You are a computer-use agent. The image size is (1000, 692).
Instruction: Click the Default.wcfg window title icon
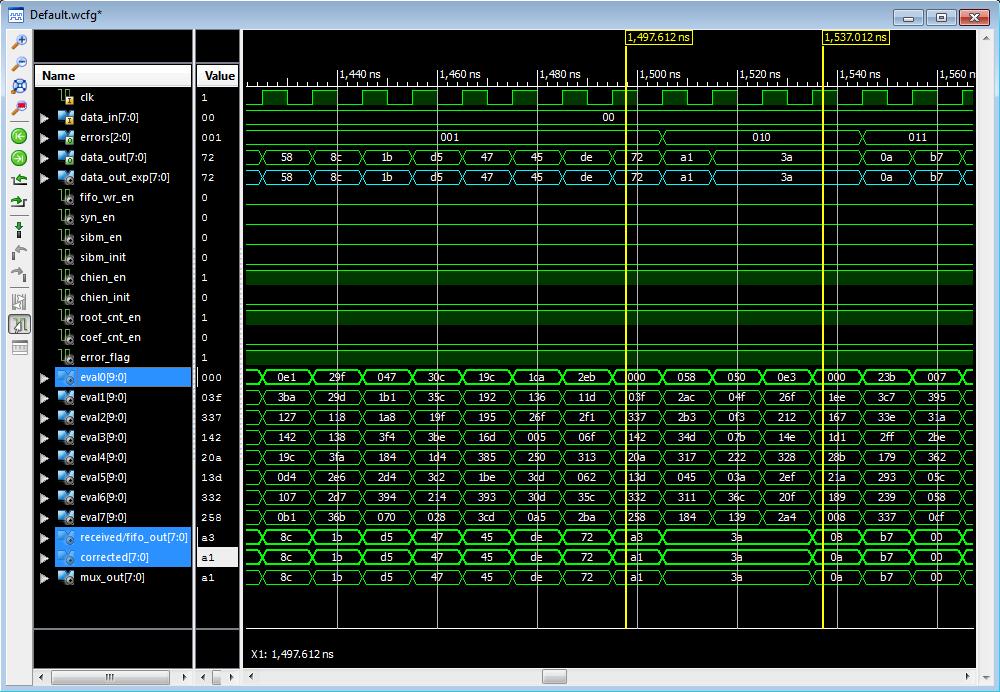click(16, 15)
